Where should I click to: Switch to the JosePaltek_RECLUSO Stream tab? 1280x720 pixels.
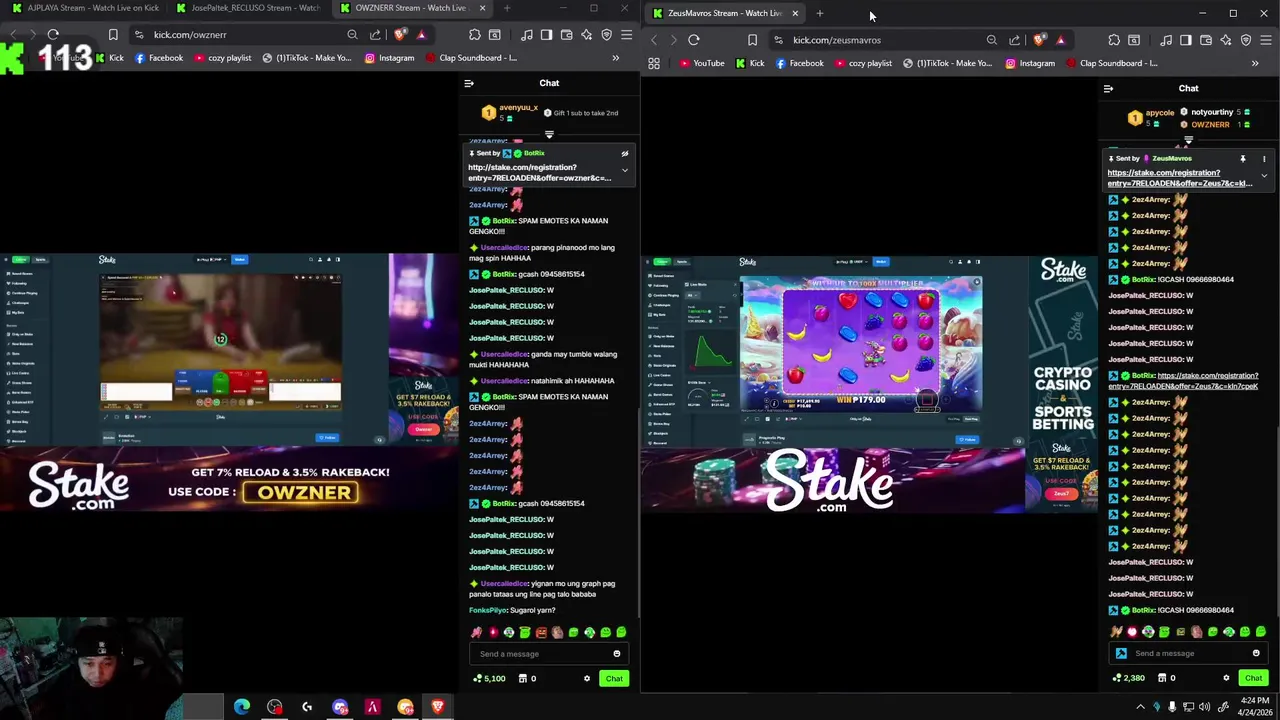248,8
